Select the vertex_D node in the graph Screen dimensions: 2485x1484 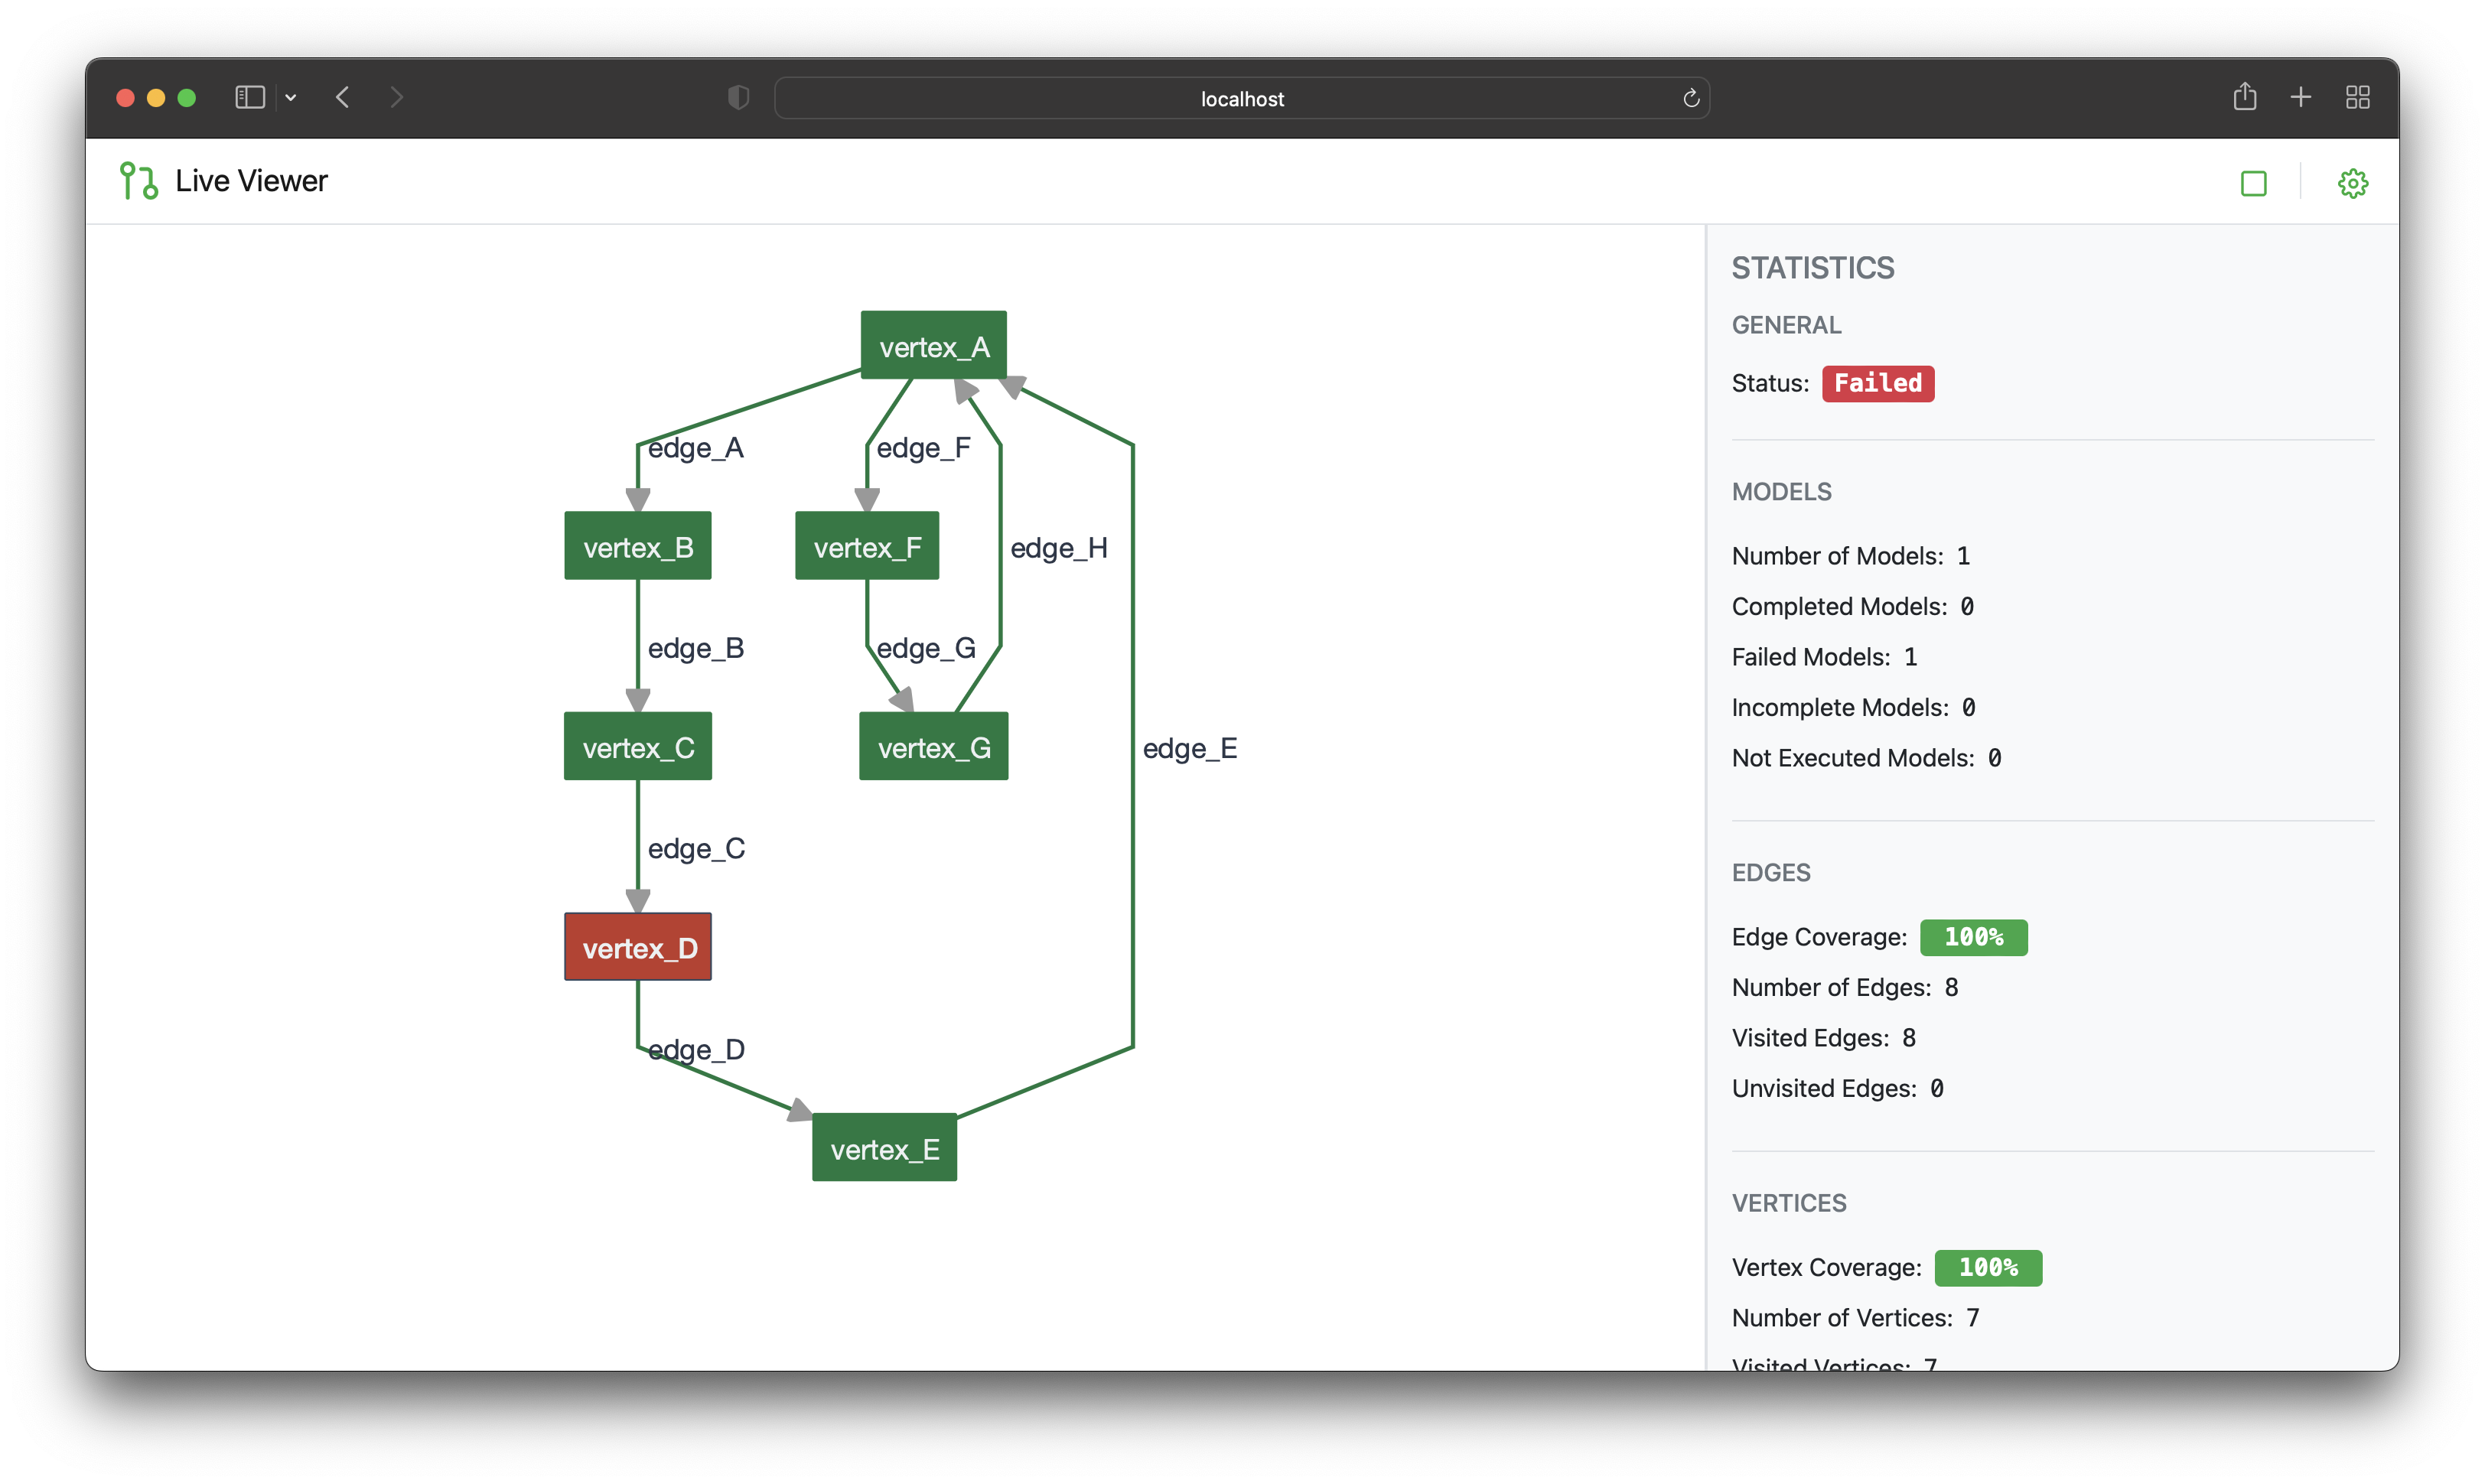tap(637, 946)
